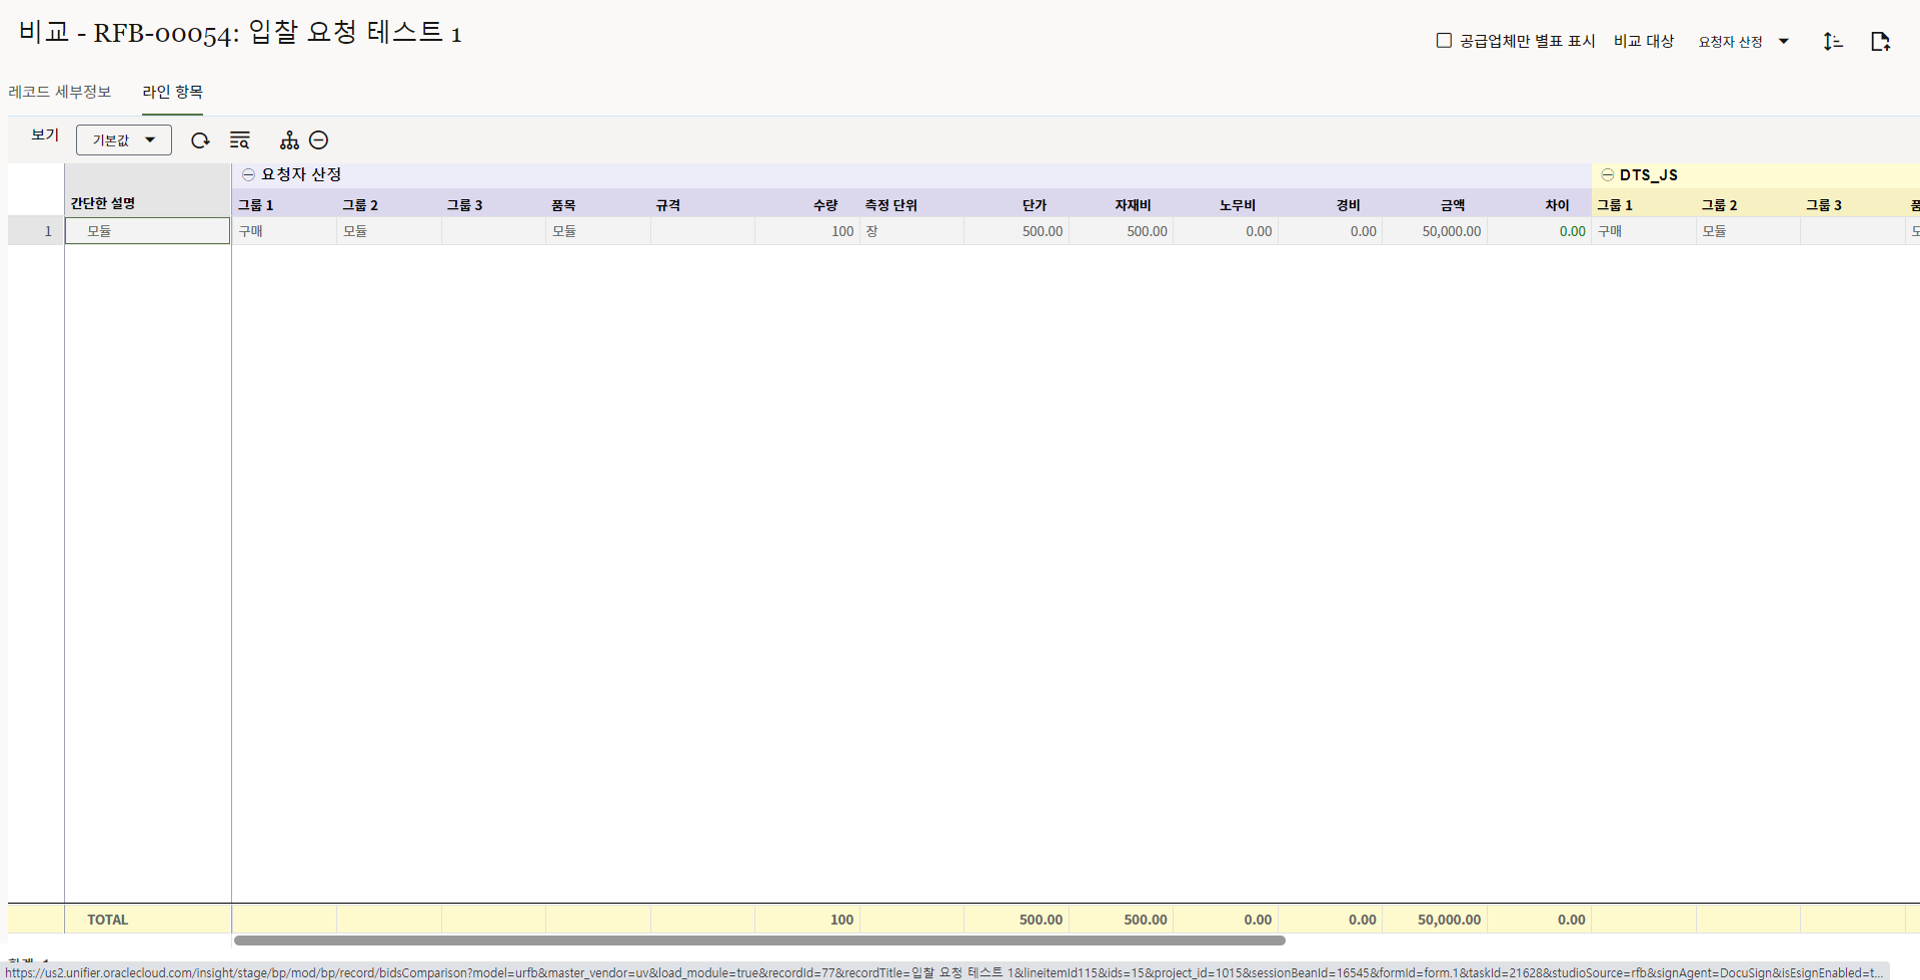Click the sort order icon top right

click(1832, 41)
